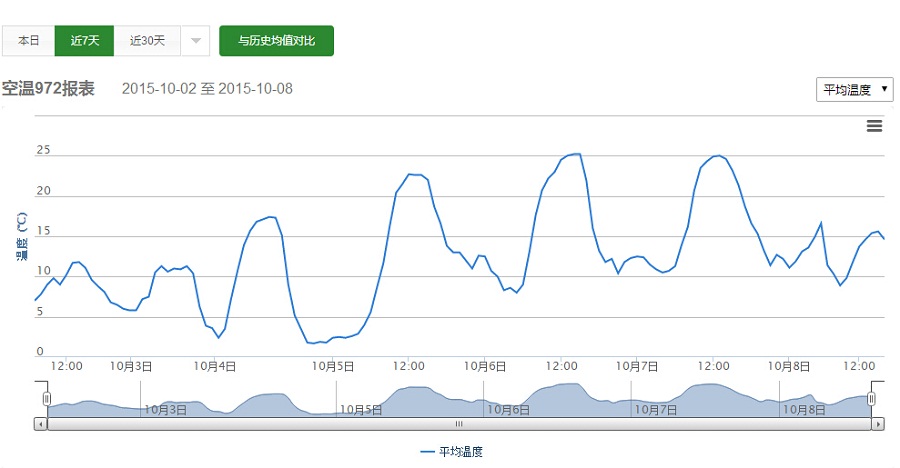Click the date range 2015-10-02 至 2015-10-08

pyautogui.click(x=207, y=89)
